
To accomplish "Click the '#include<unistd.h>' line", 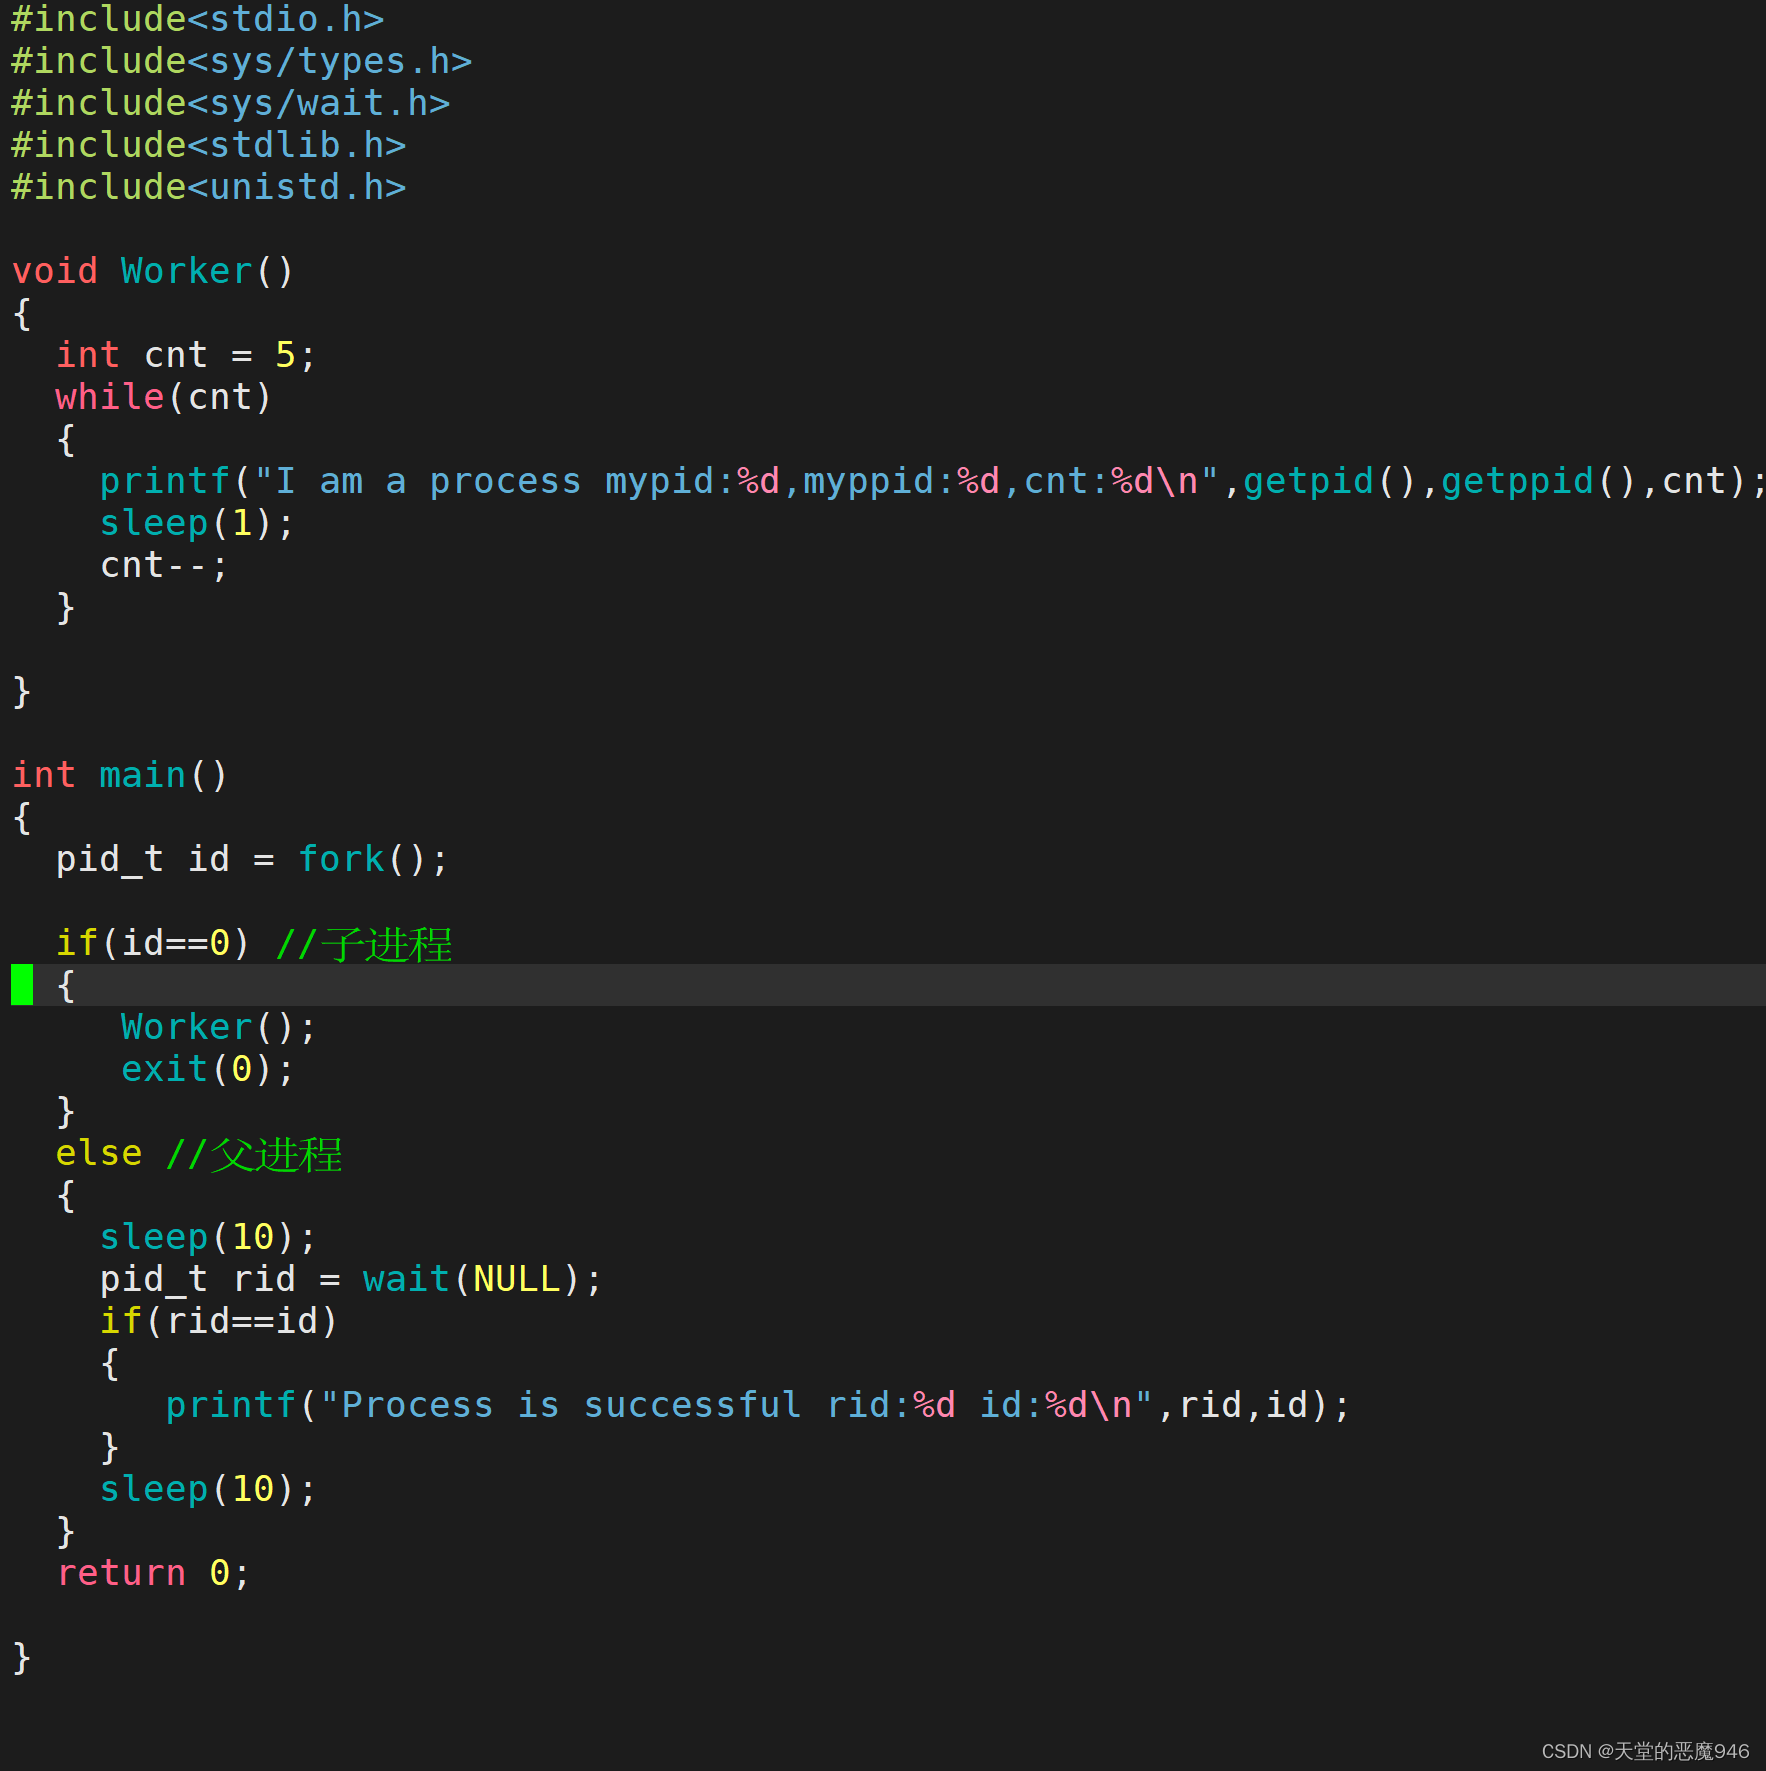I will (208, 187).
